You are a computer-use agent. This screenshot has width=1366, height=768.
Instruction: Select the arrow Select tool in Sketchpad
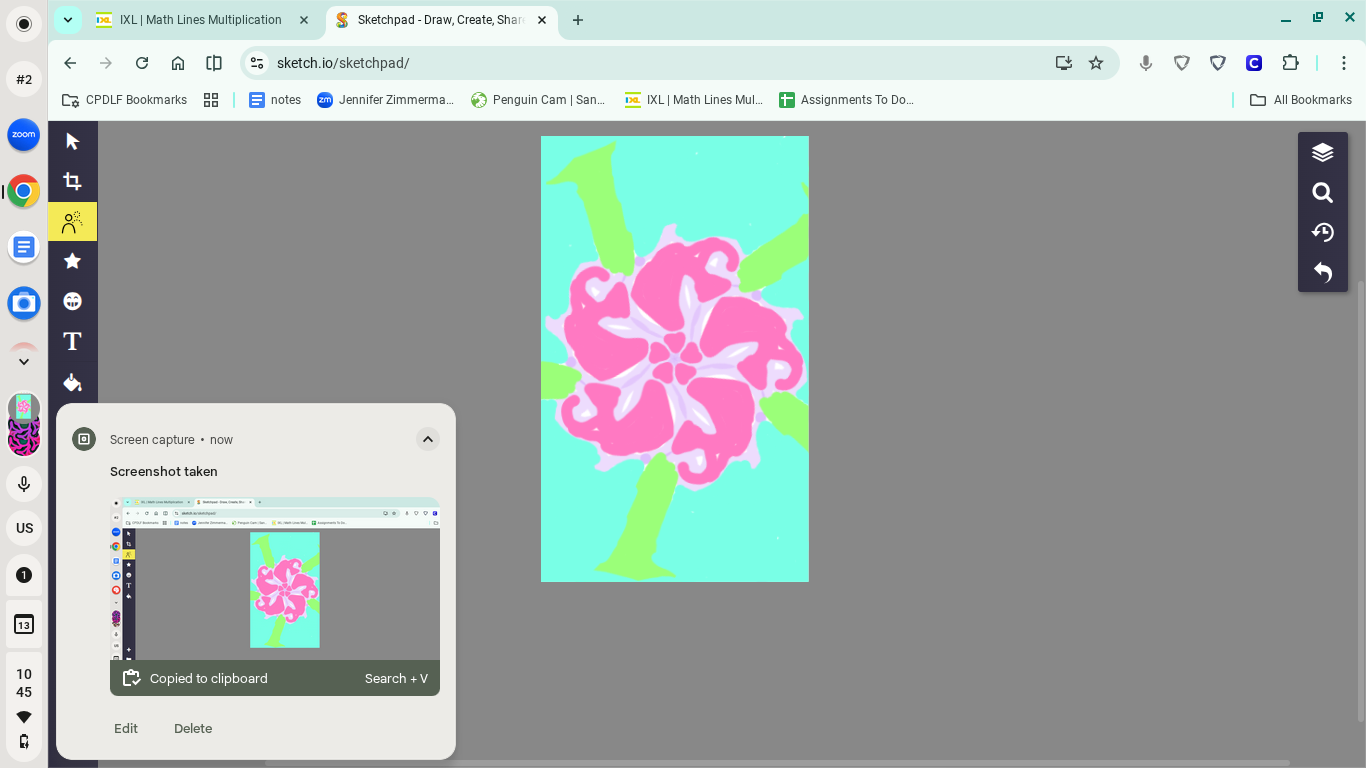(72, 141)
